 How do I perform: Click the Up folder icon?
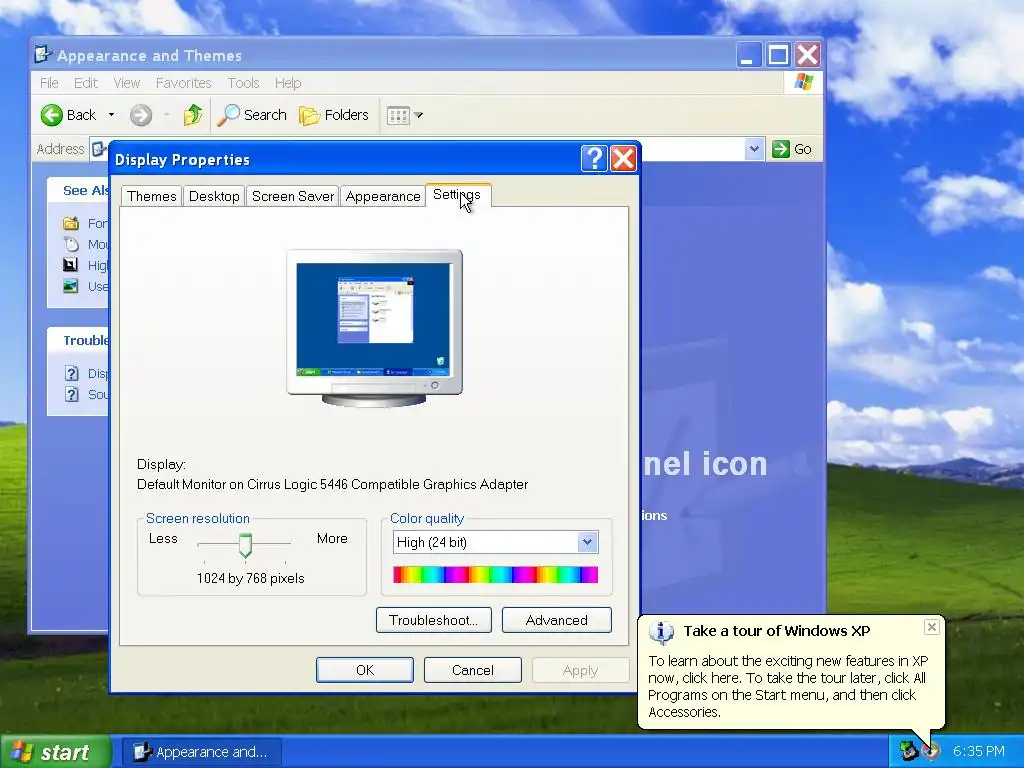[x=193, y=115]
